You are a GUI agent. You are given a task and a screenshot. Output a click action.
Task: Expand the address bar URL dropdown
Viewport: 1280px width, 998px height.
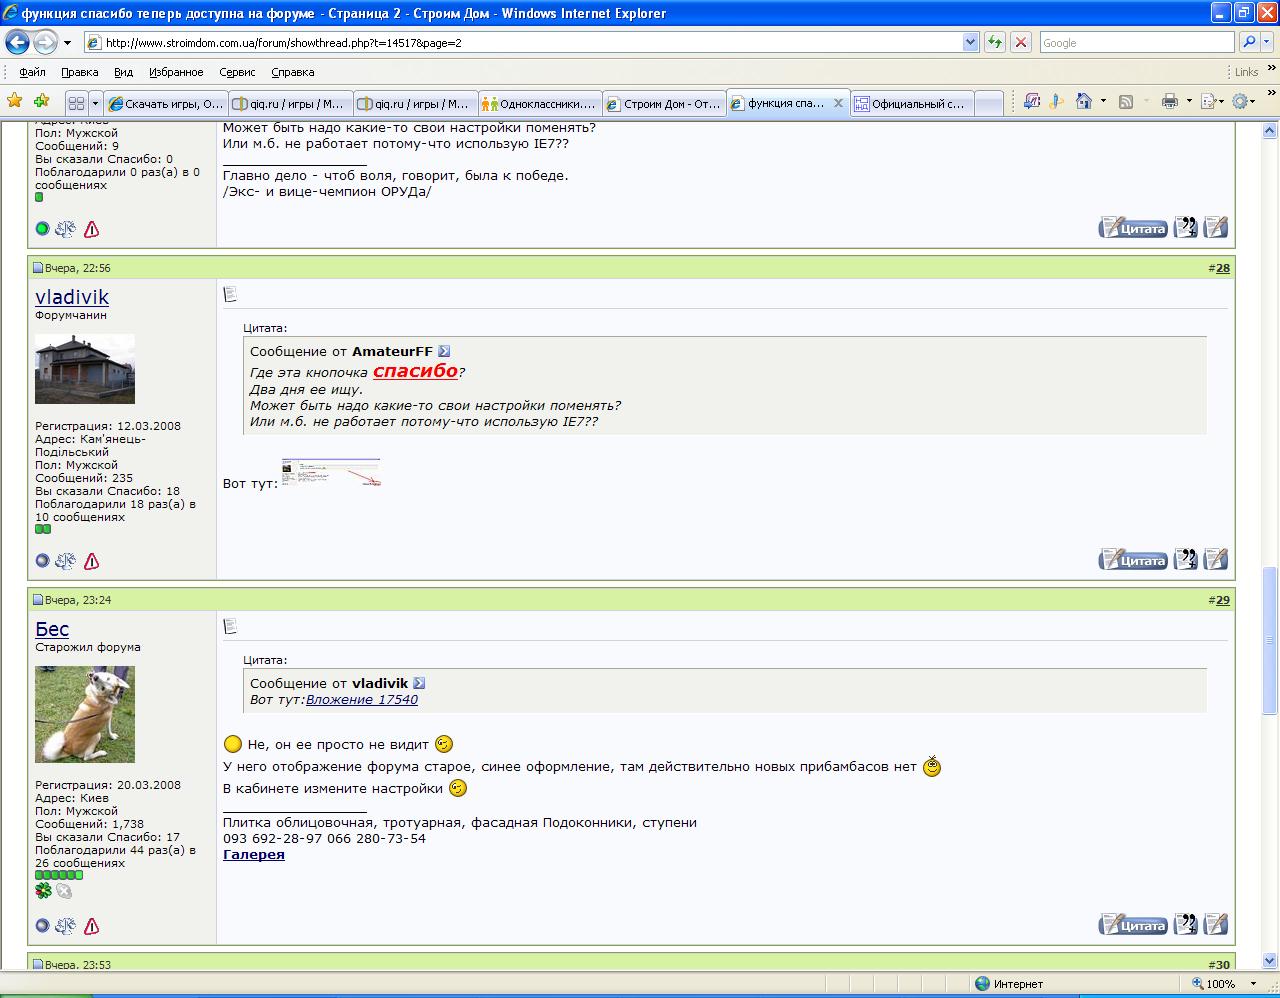[x=970, y=42]
